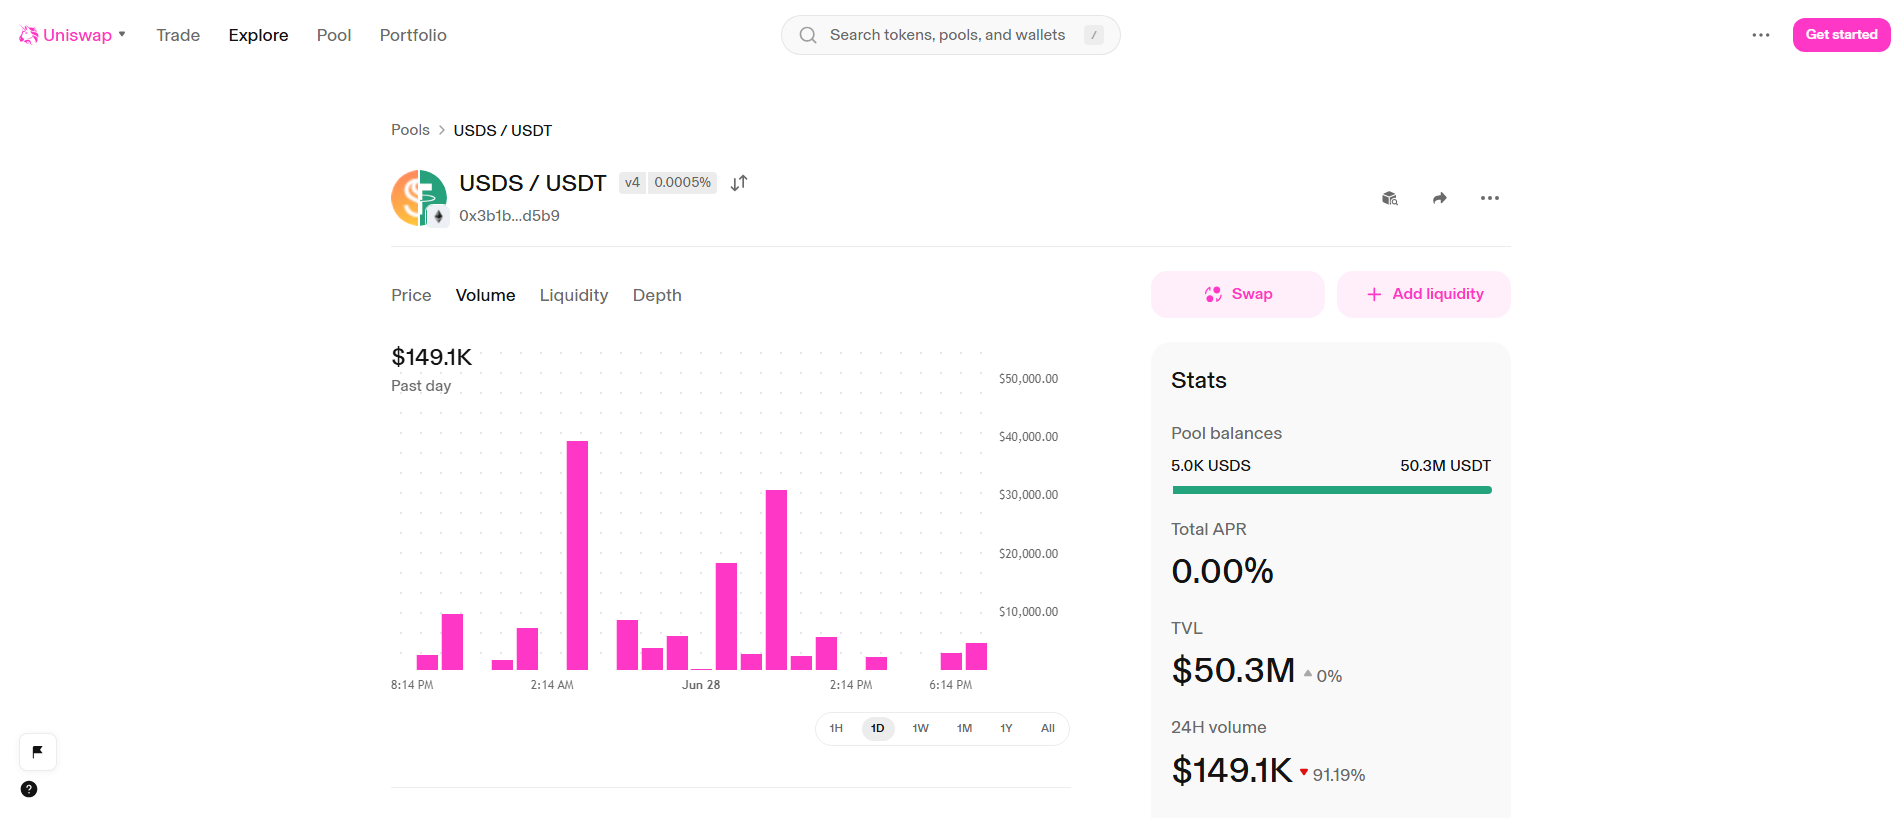This screenshot has width=1893, height=818.
Task: Click the Swap button
Action: tap(1238, 294)
